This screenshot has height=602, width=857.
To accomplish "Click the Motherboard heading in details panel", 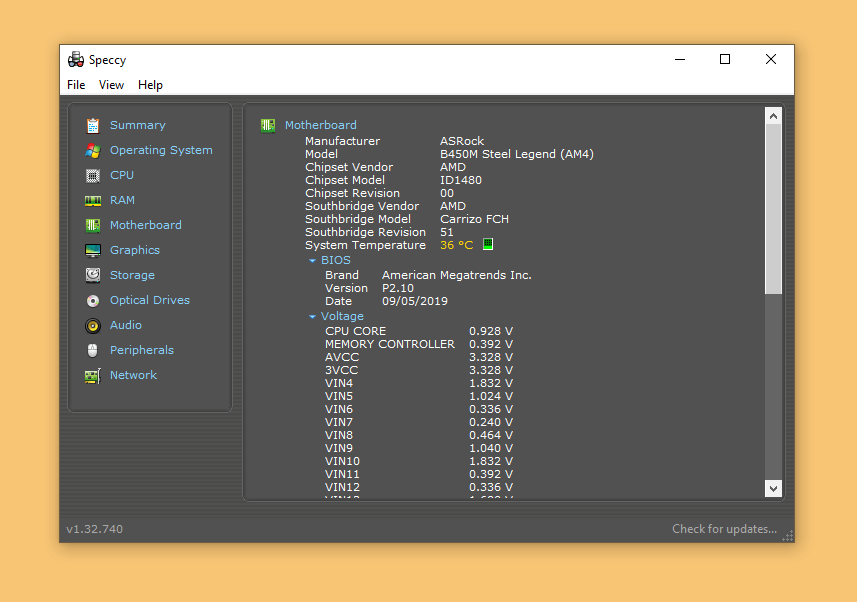I will 321,125.
